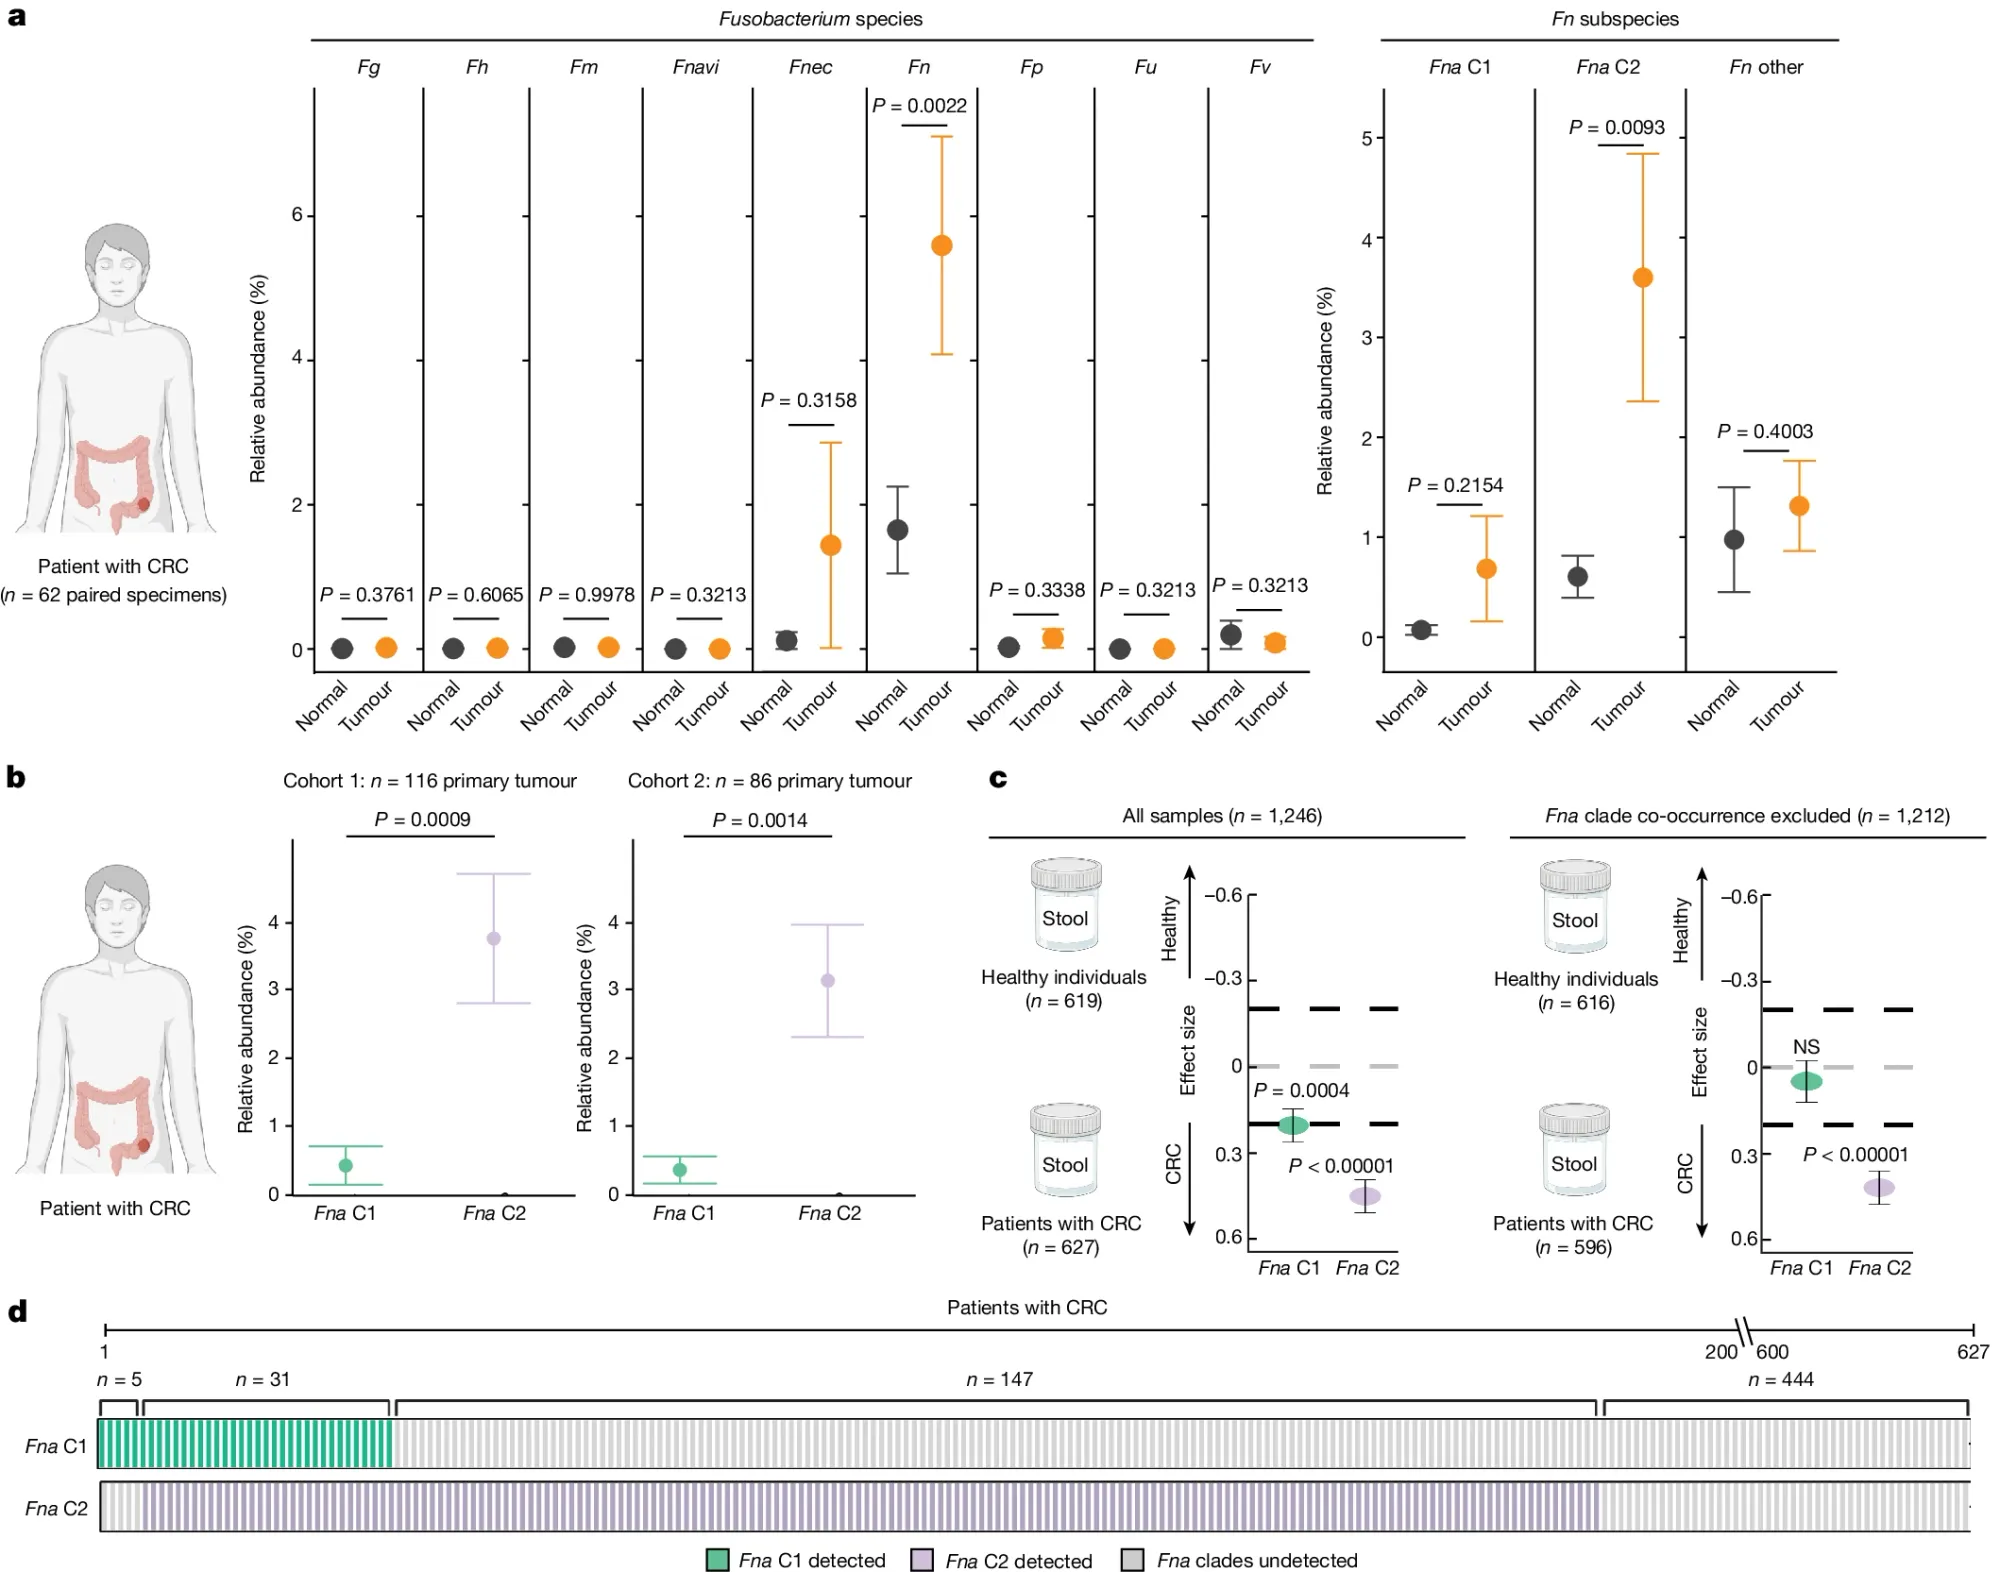Click the orange Fna C2 tumour data point
This screenshot has height=1572, width=2000.
point(1642,278)
